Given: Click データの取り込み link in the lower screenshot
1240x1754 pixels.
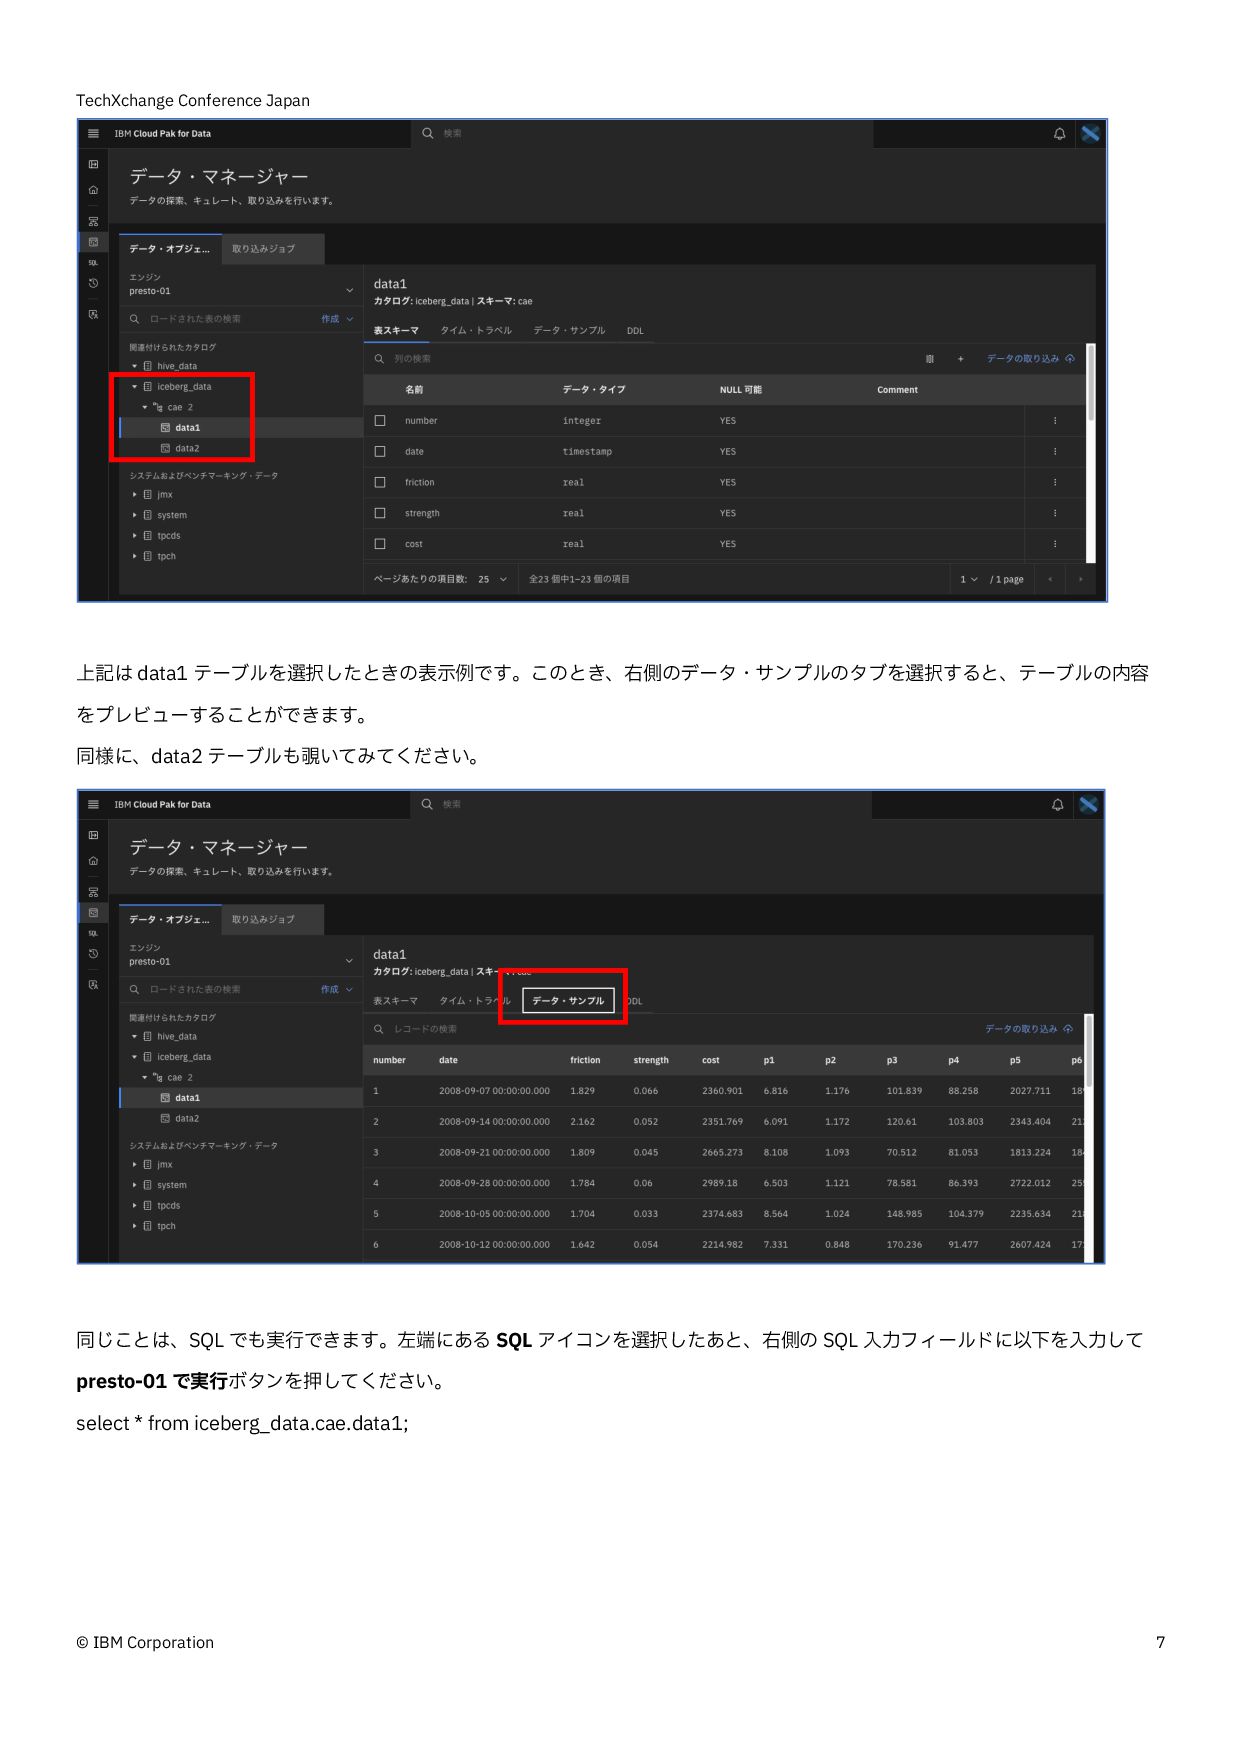Looking at the screenshot, I should pos(1028,1029).
